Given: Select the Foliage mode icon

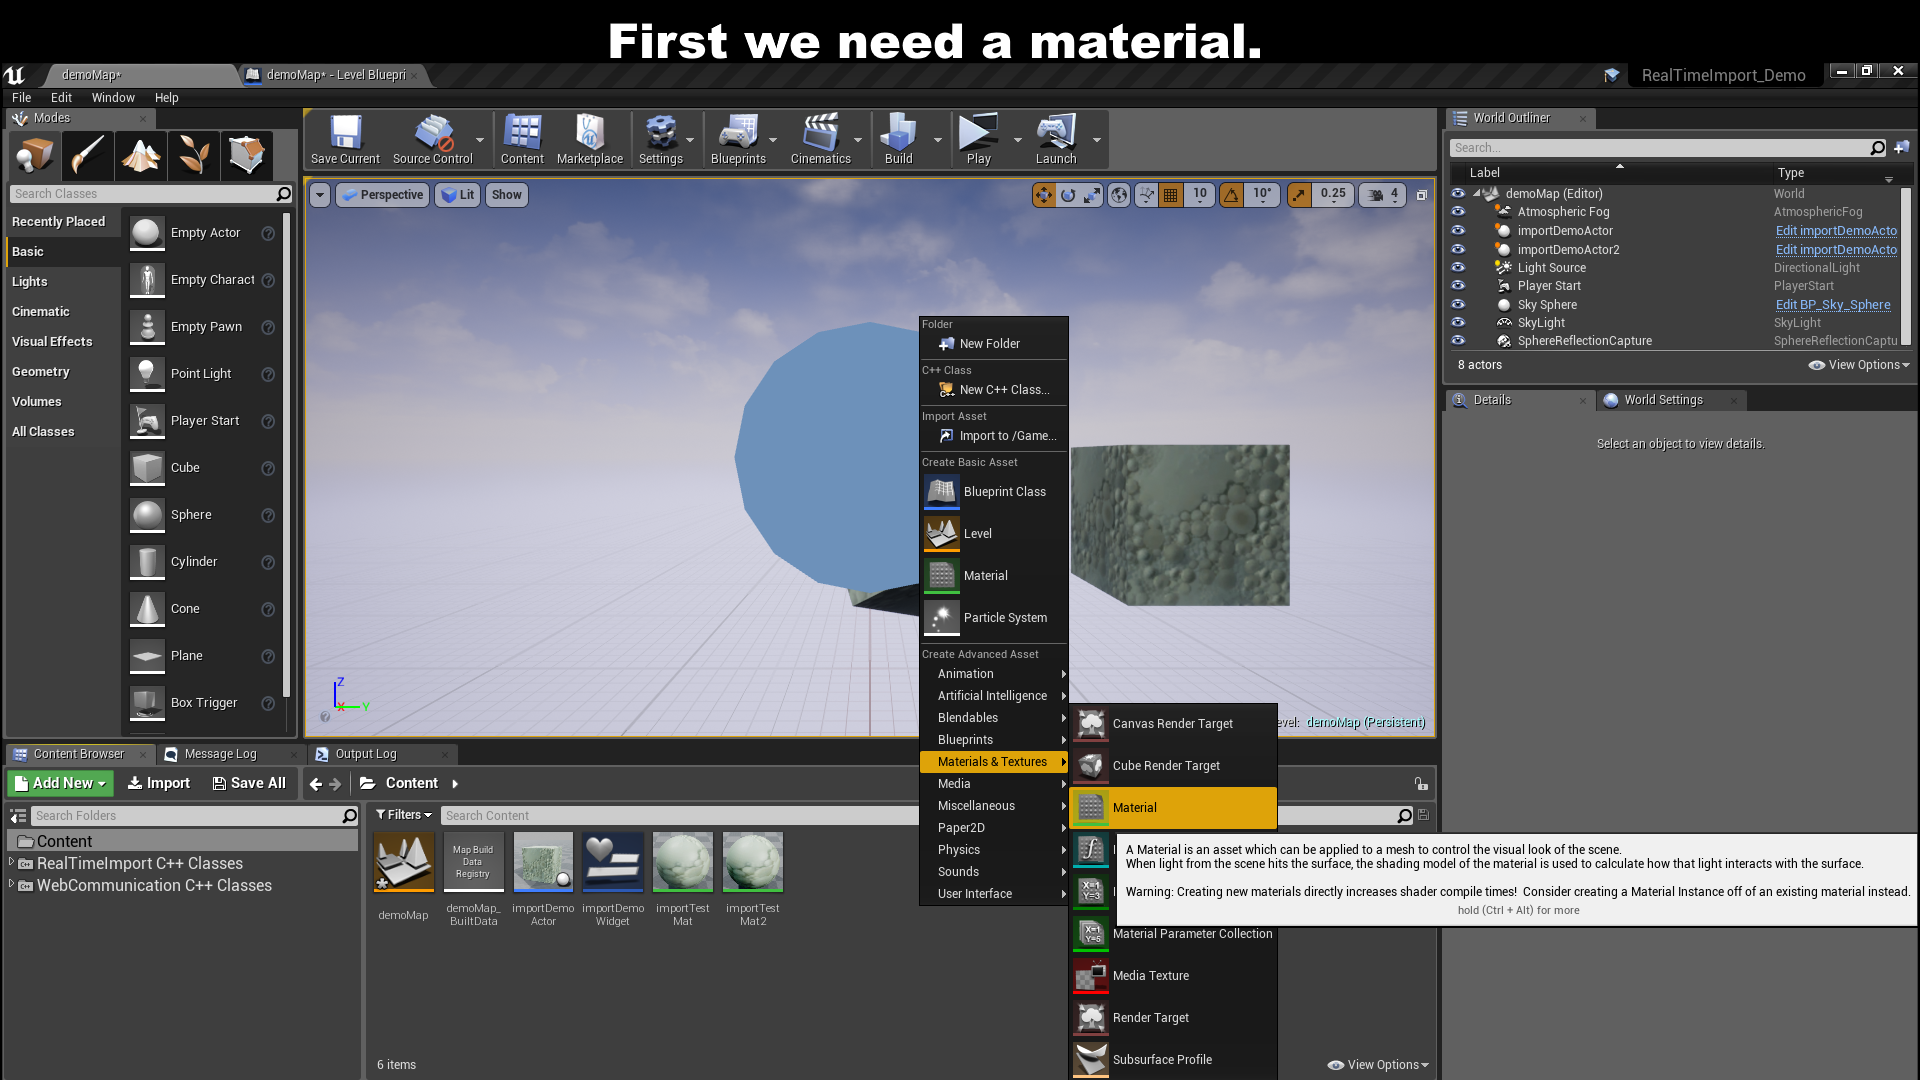Looking at the screenshot, I should coord(194,155).
